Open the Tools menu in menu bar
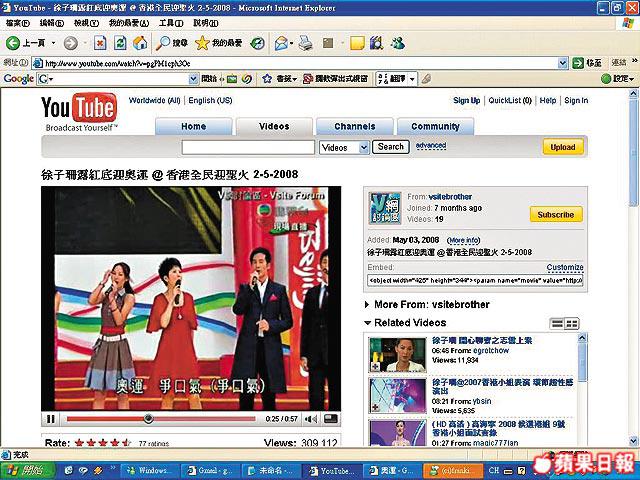The image size is (640, 480). pyautogui.click(x=171, y=23)
